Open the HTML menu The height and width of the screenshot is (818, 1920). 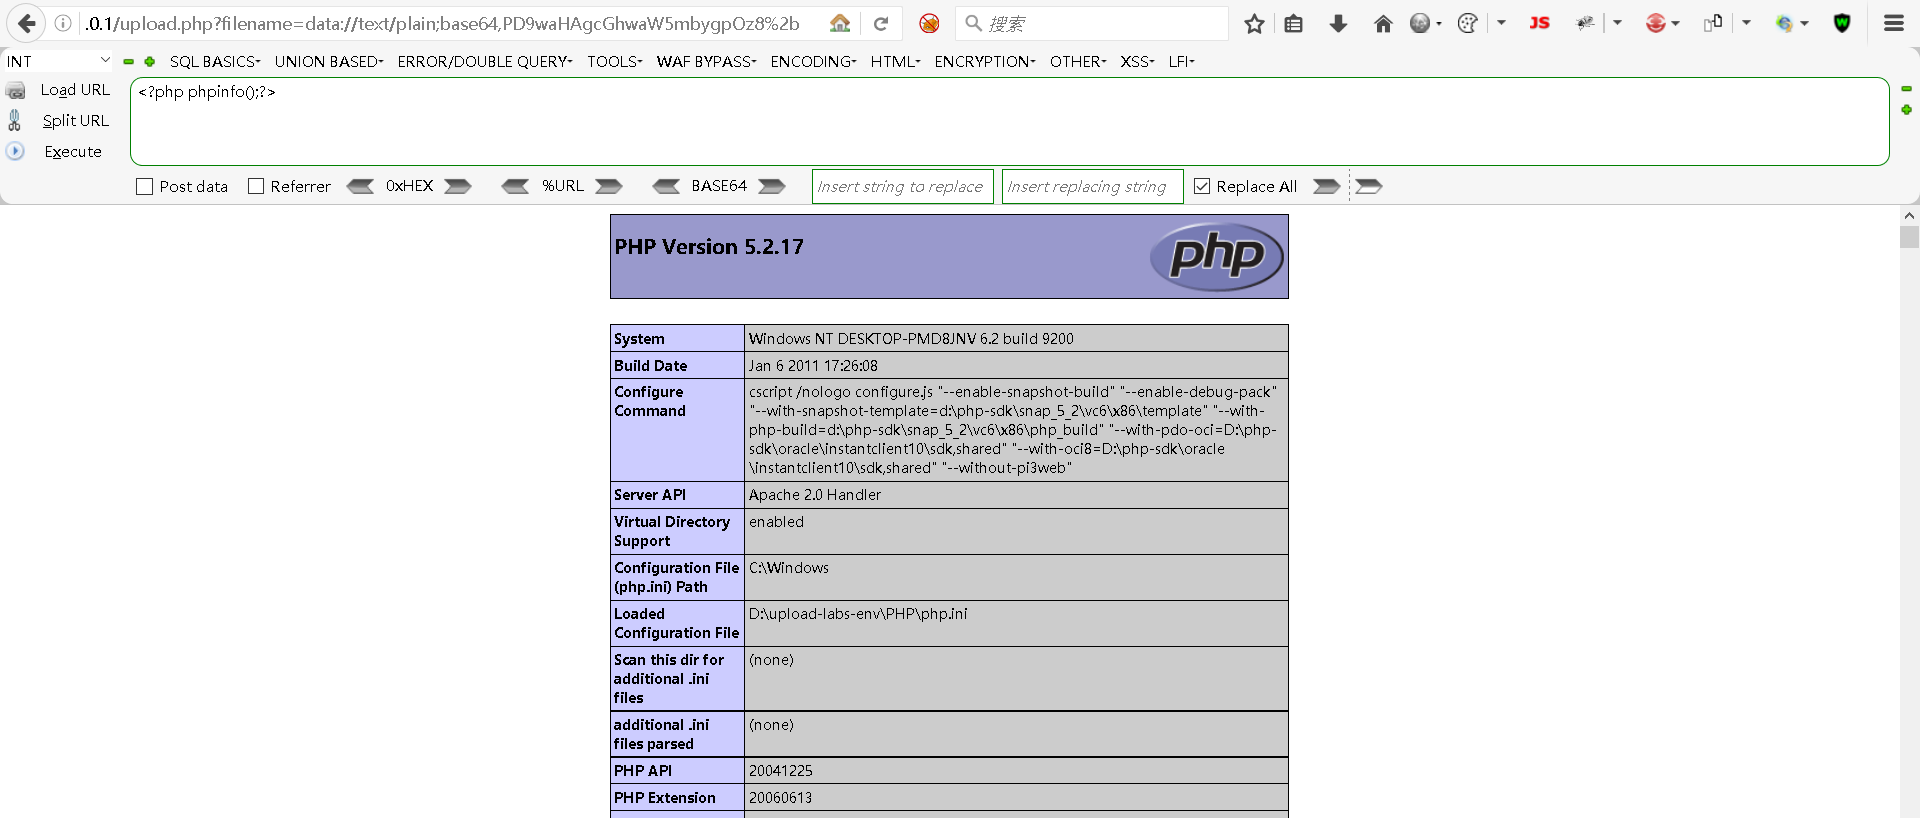coord(896,61)
